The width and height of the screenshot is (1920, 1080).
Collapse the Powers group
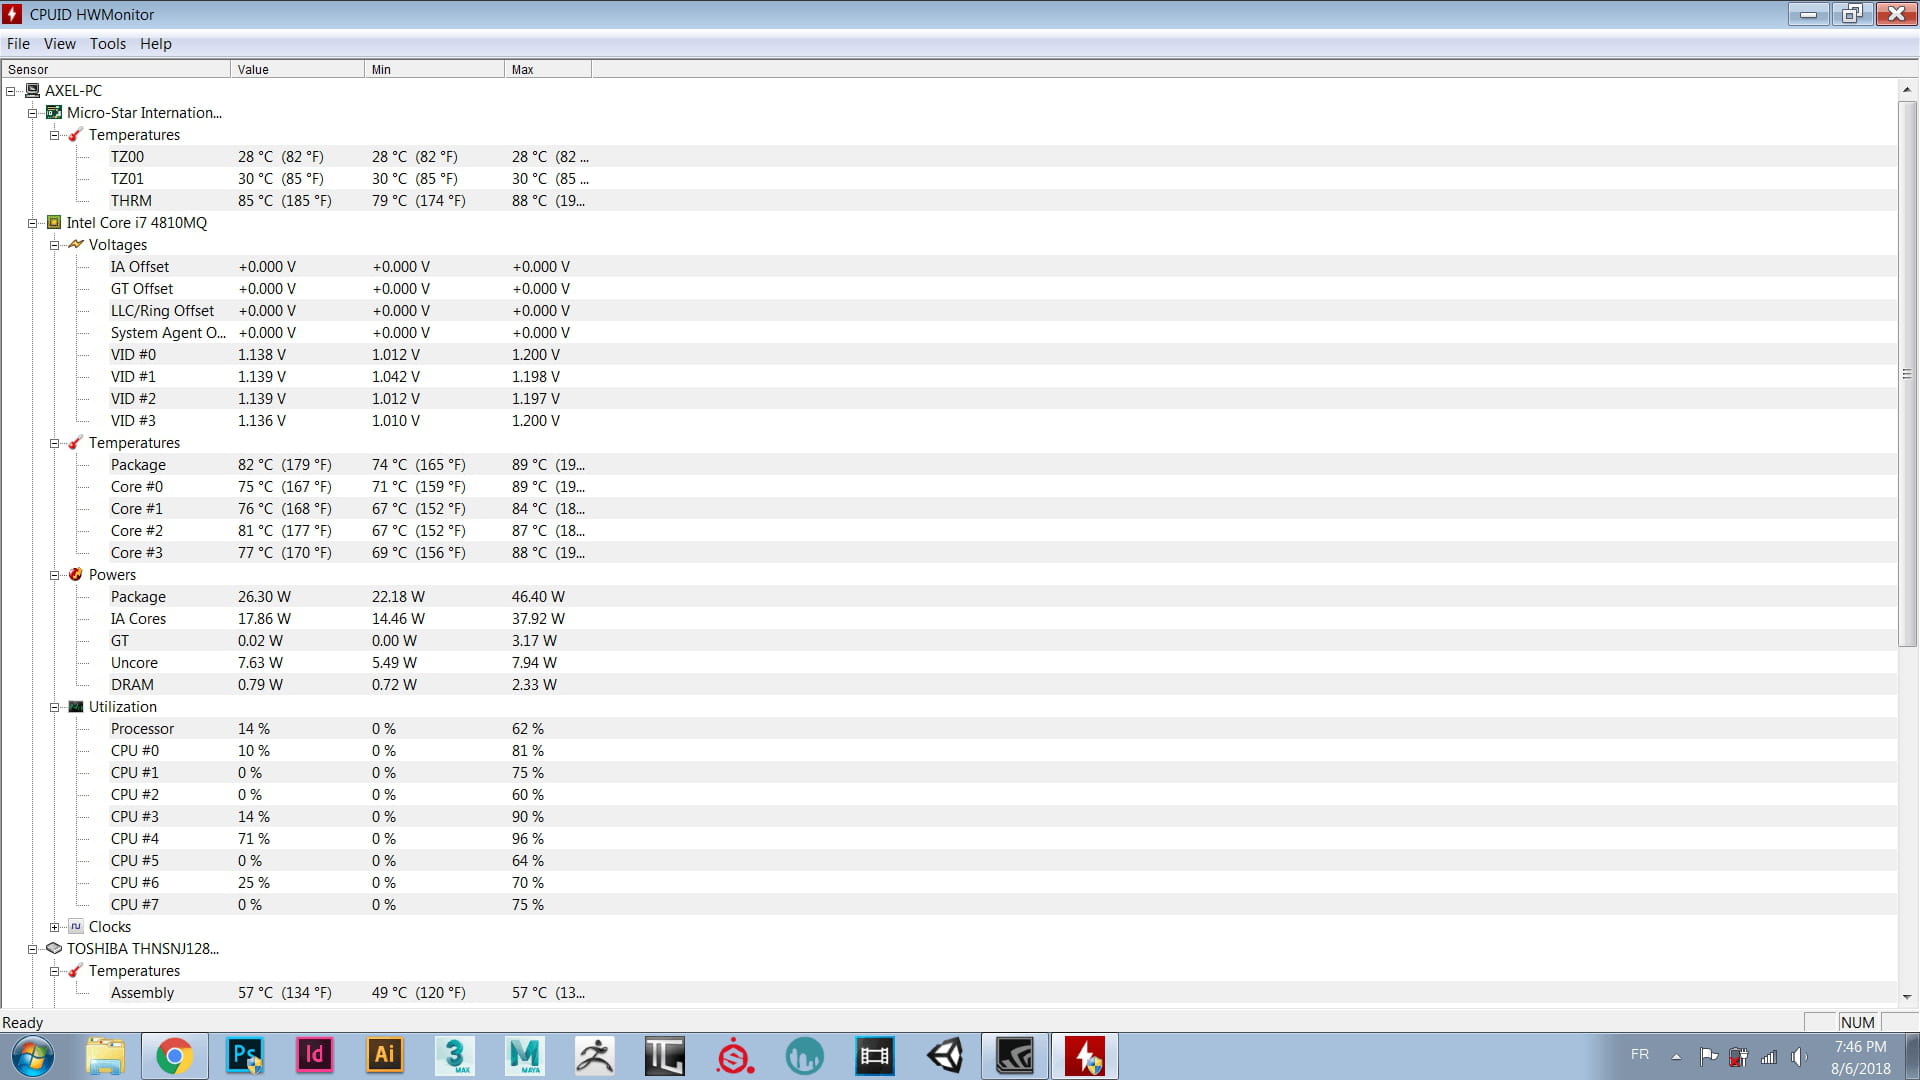coord(55,575)
